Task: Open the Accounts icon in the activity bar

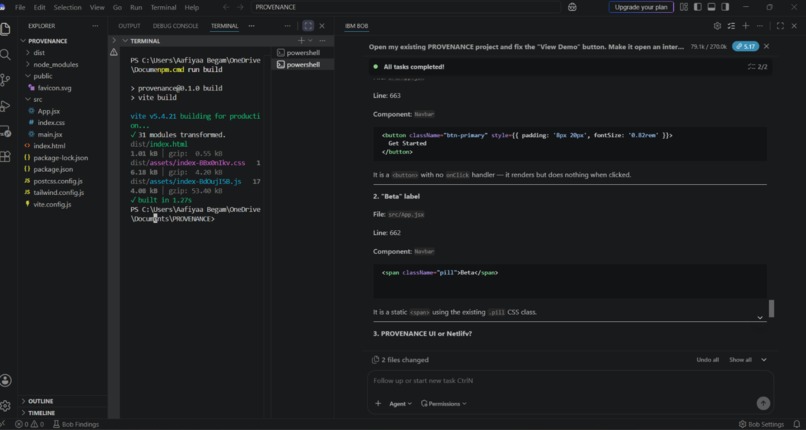Action: 5,381
